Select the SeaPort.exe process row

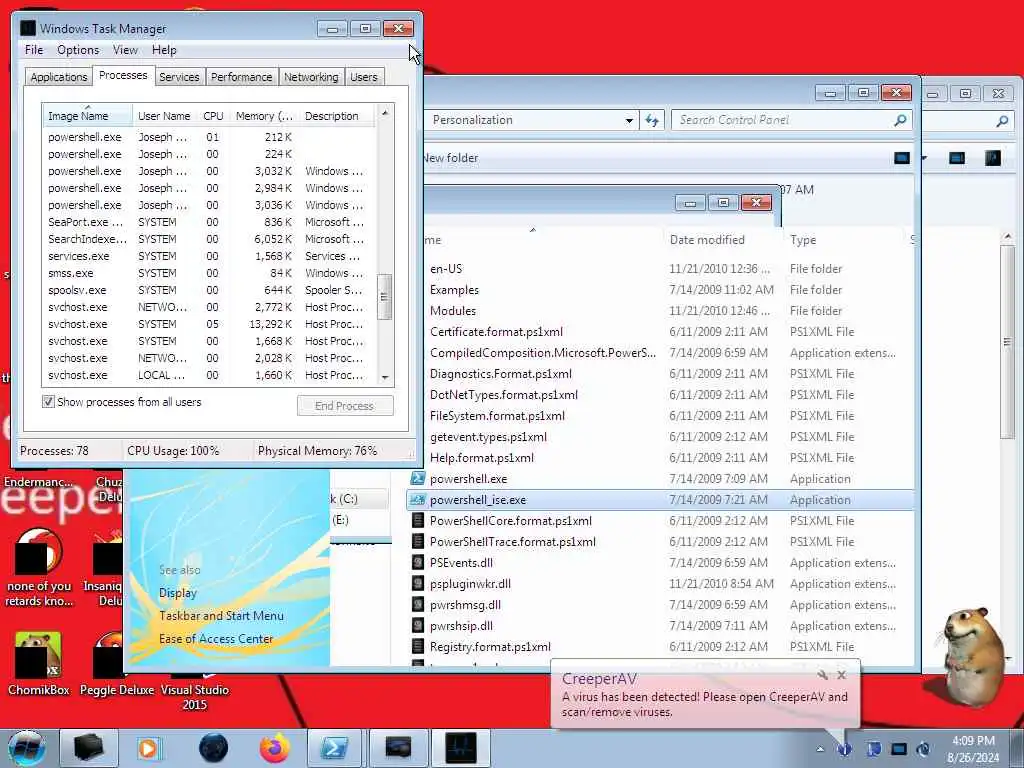pyautogui.click(x=208, y=222)
